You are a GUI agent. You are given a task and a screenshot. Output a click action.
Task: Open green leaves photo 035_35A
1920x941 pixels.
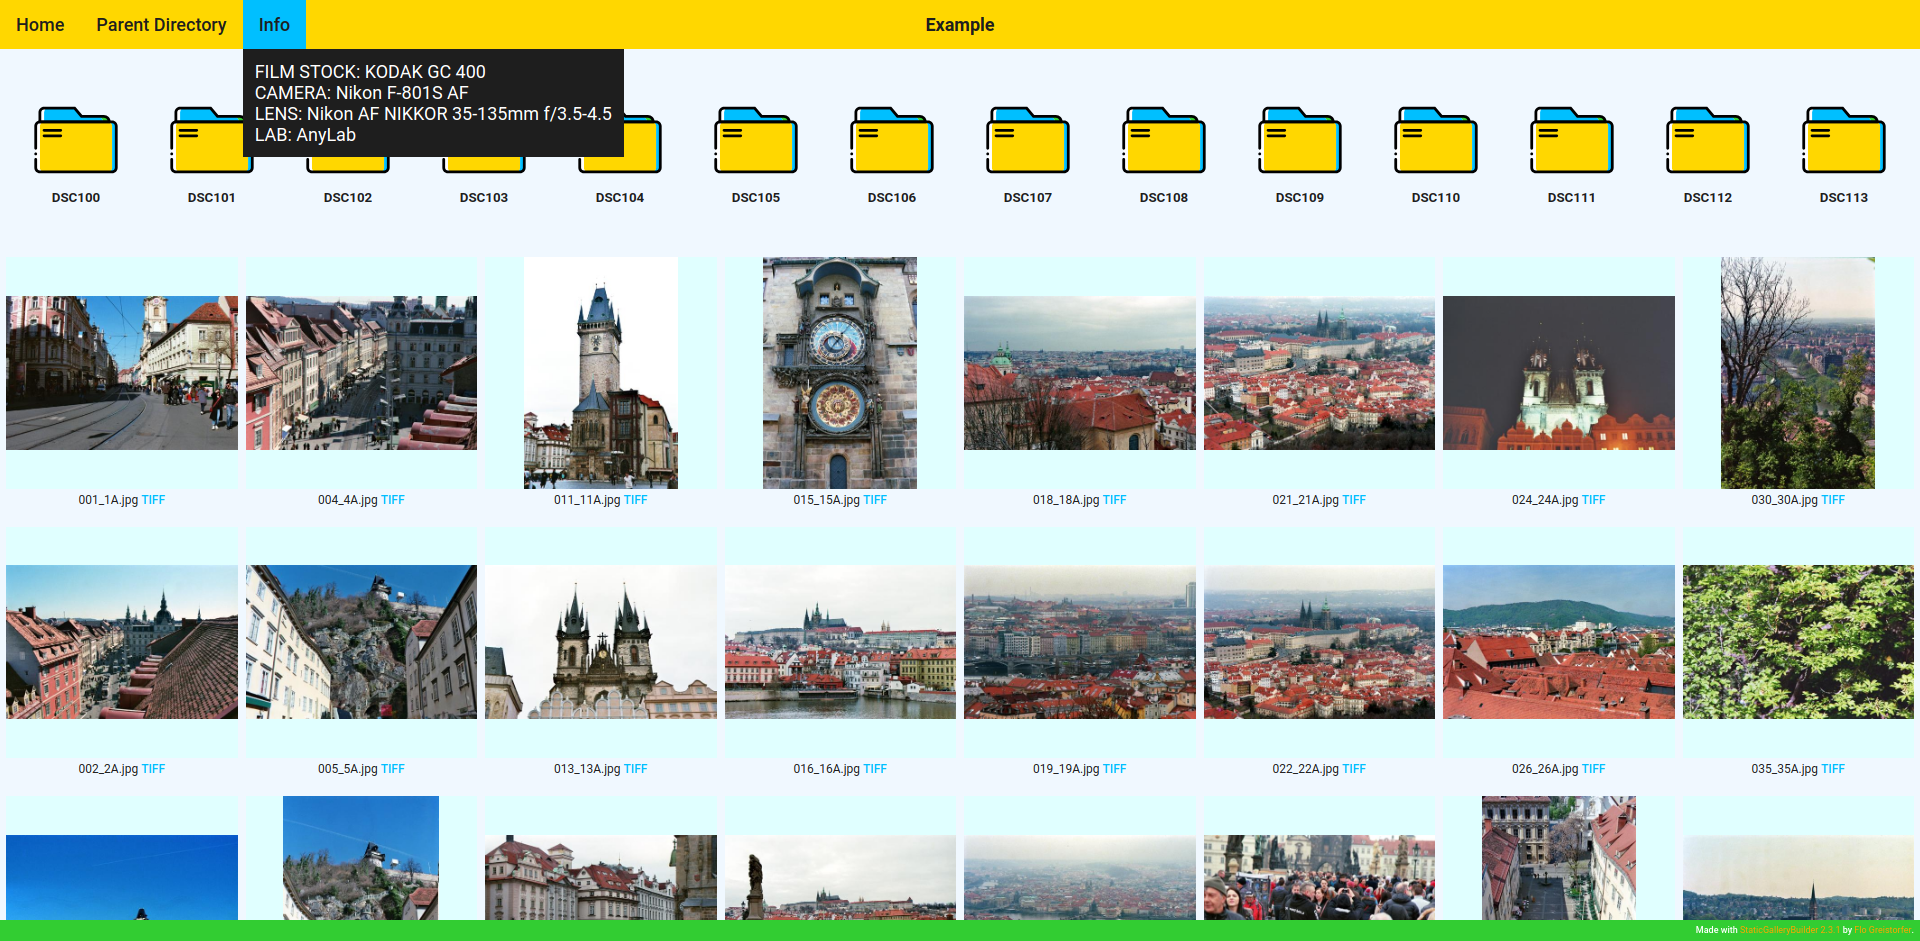tap(1797, 642)
